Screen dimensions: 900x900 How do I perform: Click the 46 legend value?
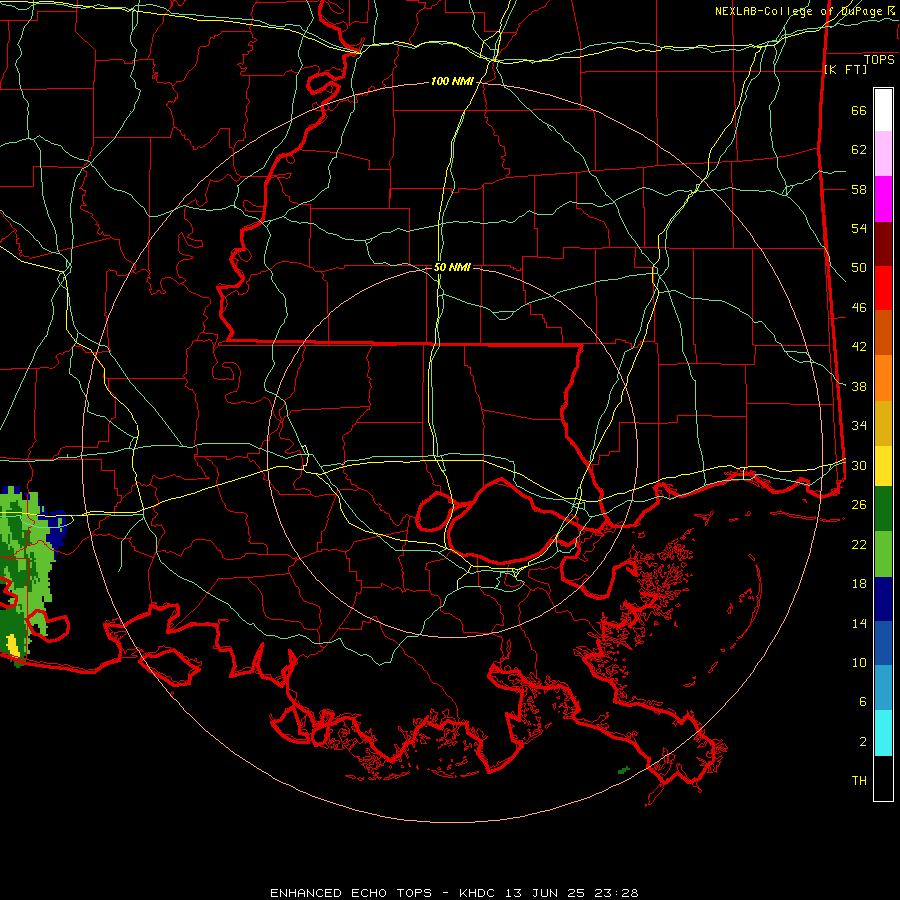(x=859, y=308)
